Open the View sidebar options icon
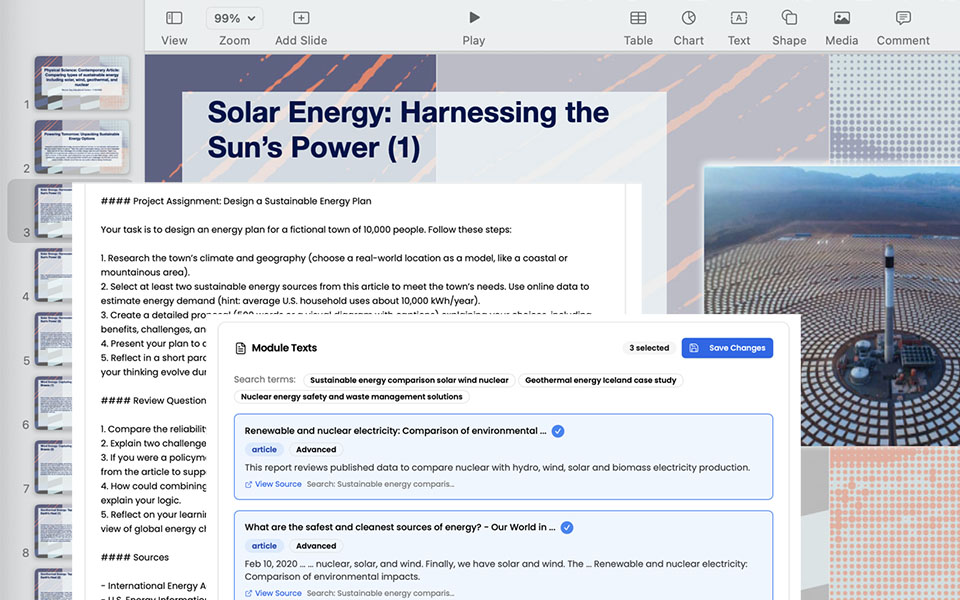Screen dimensions: 960x600 click(174, 18)
